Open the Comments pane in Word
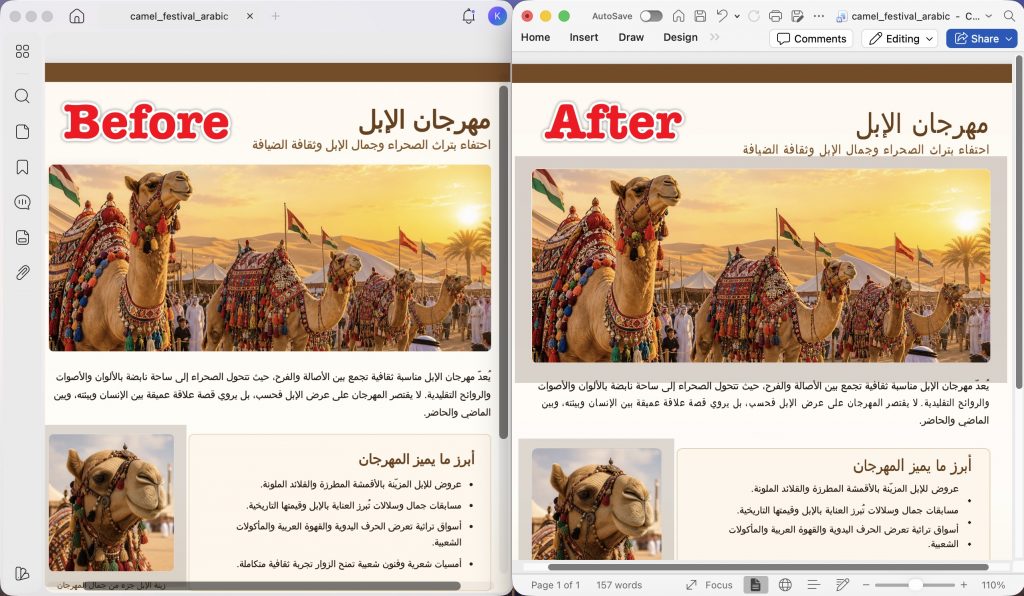This screenshot has width=1024, height=596. 812,39
